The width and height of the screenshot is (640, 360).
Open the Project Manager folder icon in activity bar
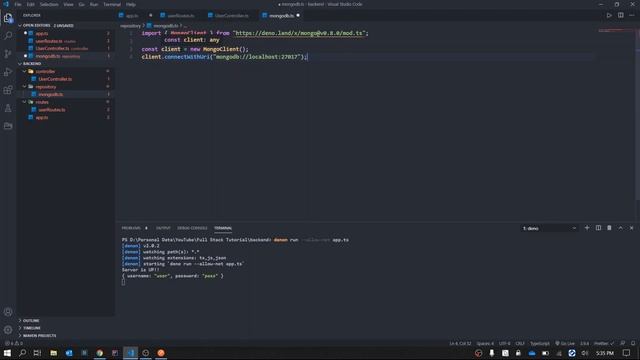tap(8, 126)
